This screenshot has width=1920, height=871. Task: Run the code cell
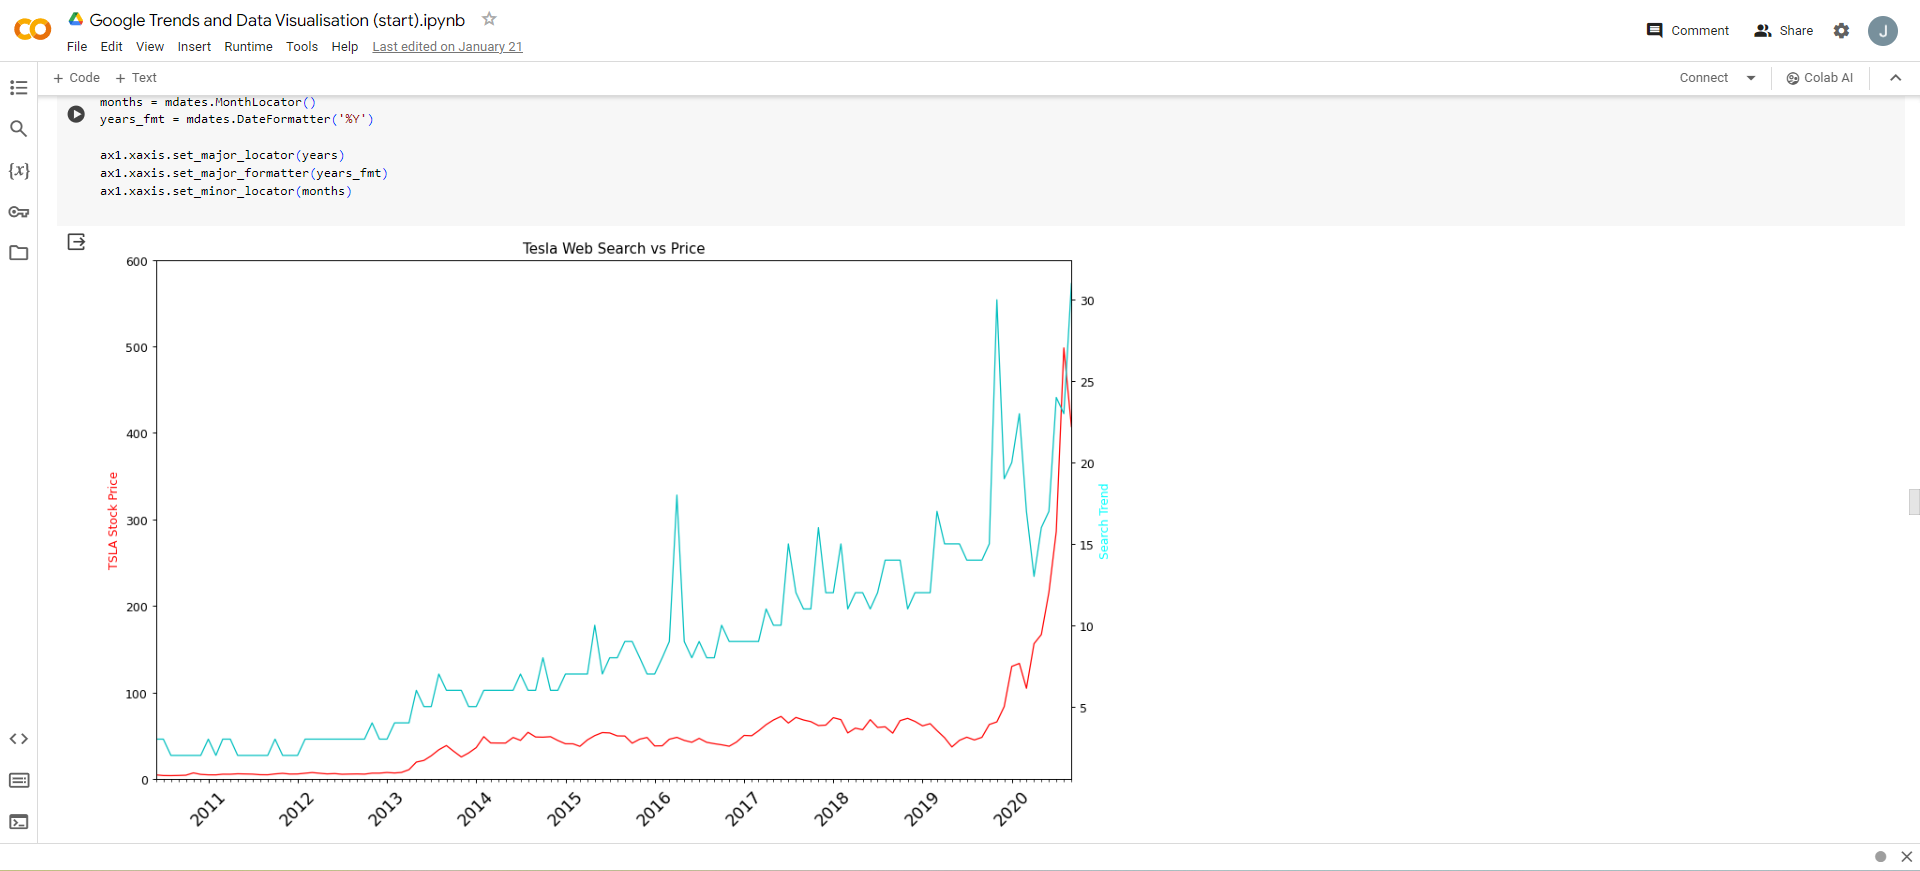coord(76,114)
